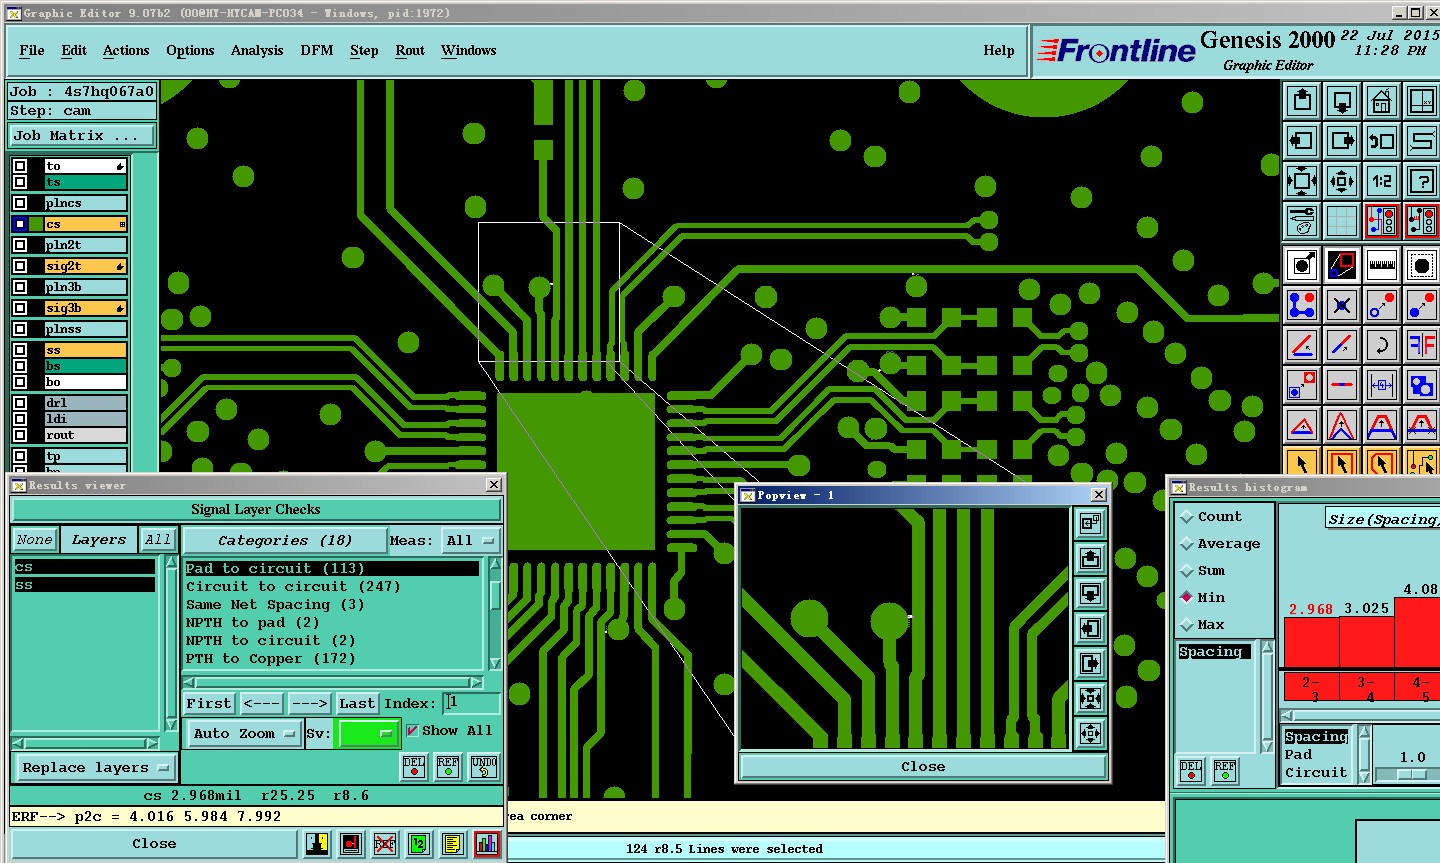The width and height of the screenshot is (1440, 863).
Task: Select the ss layer in Results viewer list
Action: 84,585
